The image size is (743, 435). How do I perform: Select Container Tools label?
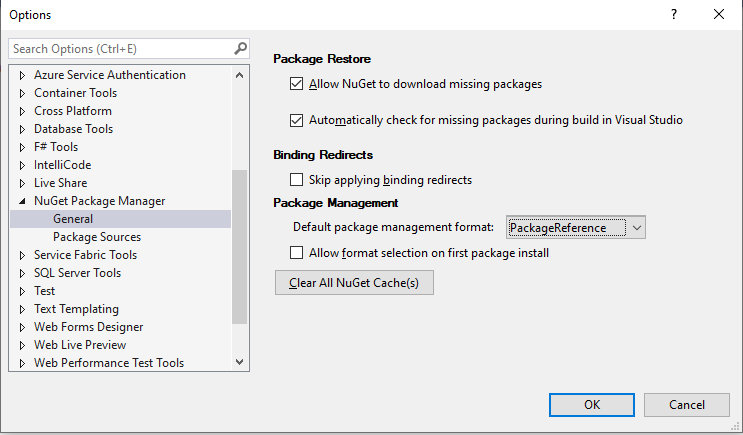click(x=75, y=93)
